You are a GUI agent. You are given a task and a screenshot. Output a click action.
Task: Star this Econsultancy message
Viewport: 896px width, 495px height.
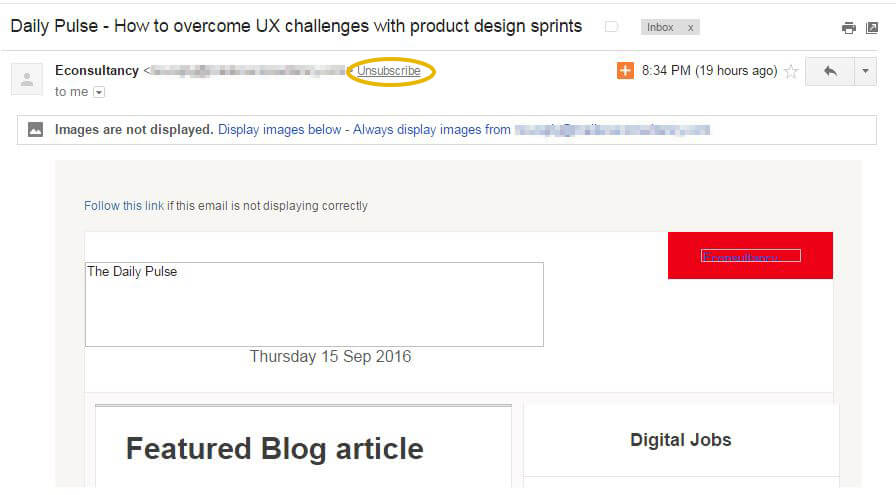pyautogui.click(x=791, y=71)
